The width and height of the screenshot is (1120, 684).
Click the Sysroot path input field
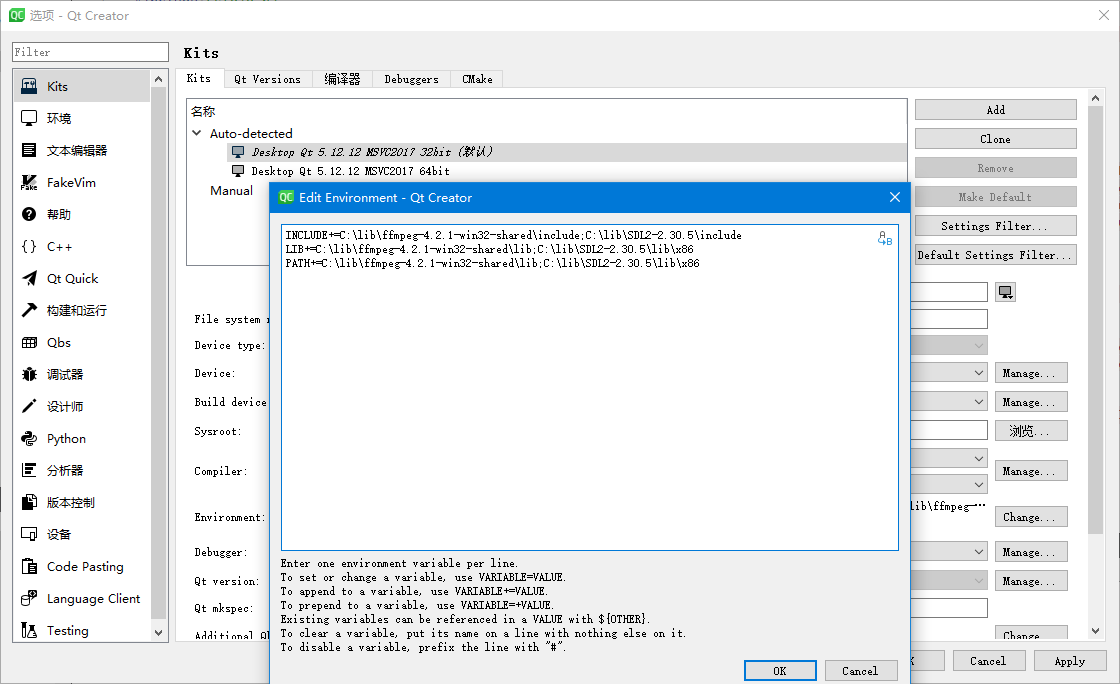[x=949, y=431]
